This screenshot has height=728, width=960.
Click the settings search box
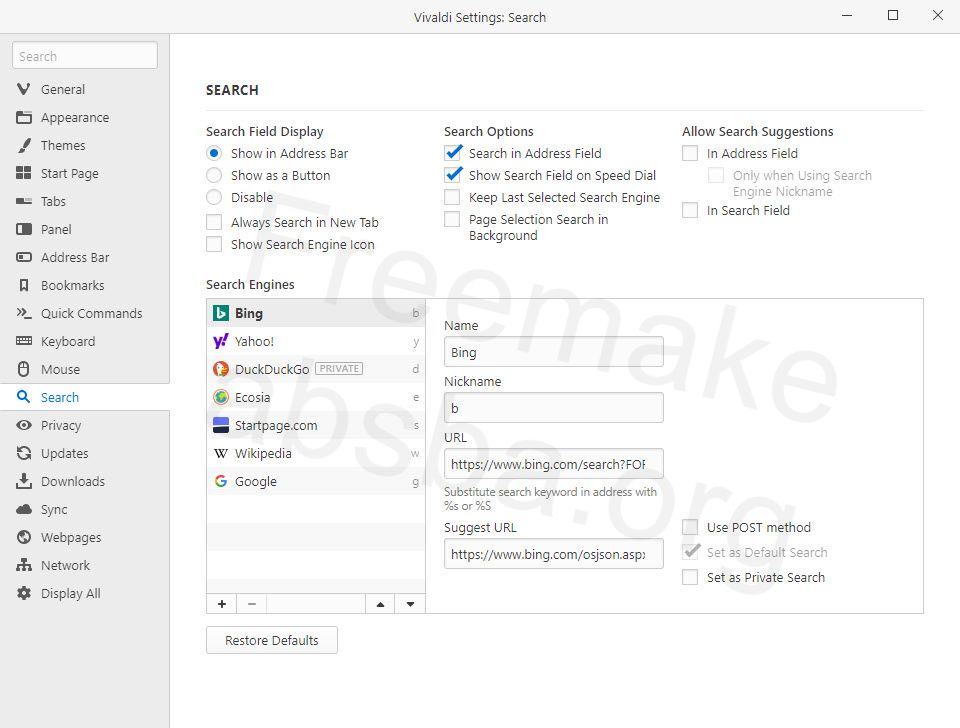click(84, 56)
